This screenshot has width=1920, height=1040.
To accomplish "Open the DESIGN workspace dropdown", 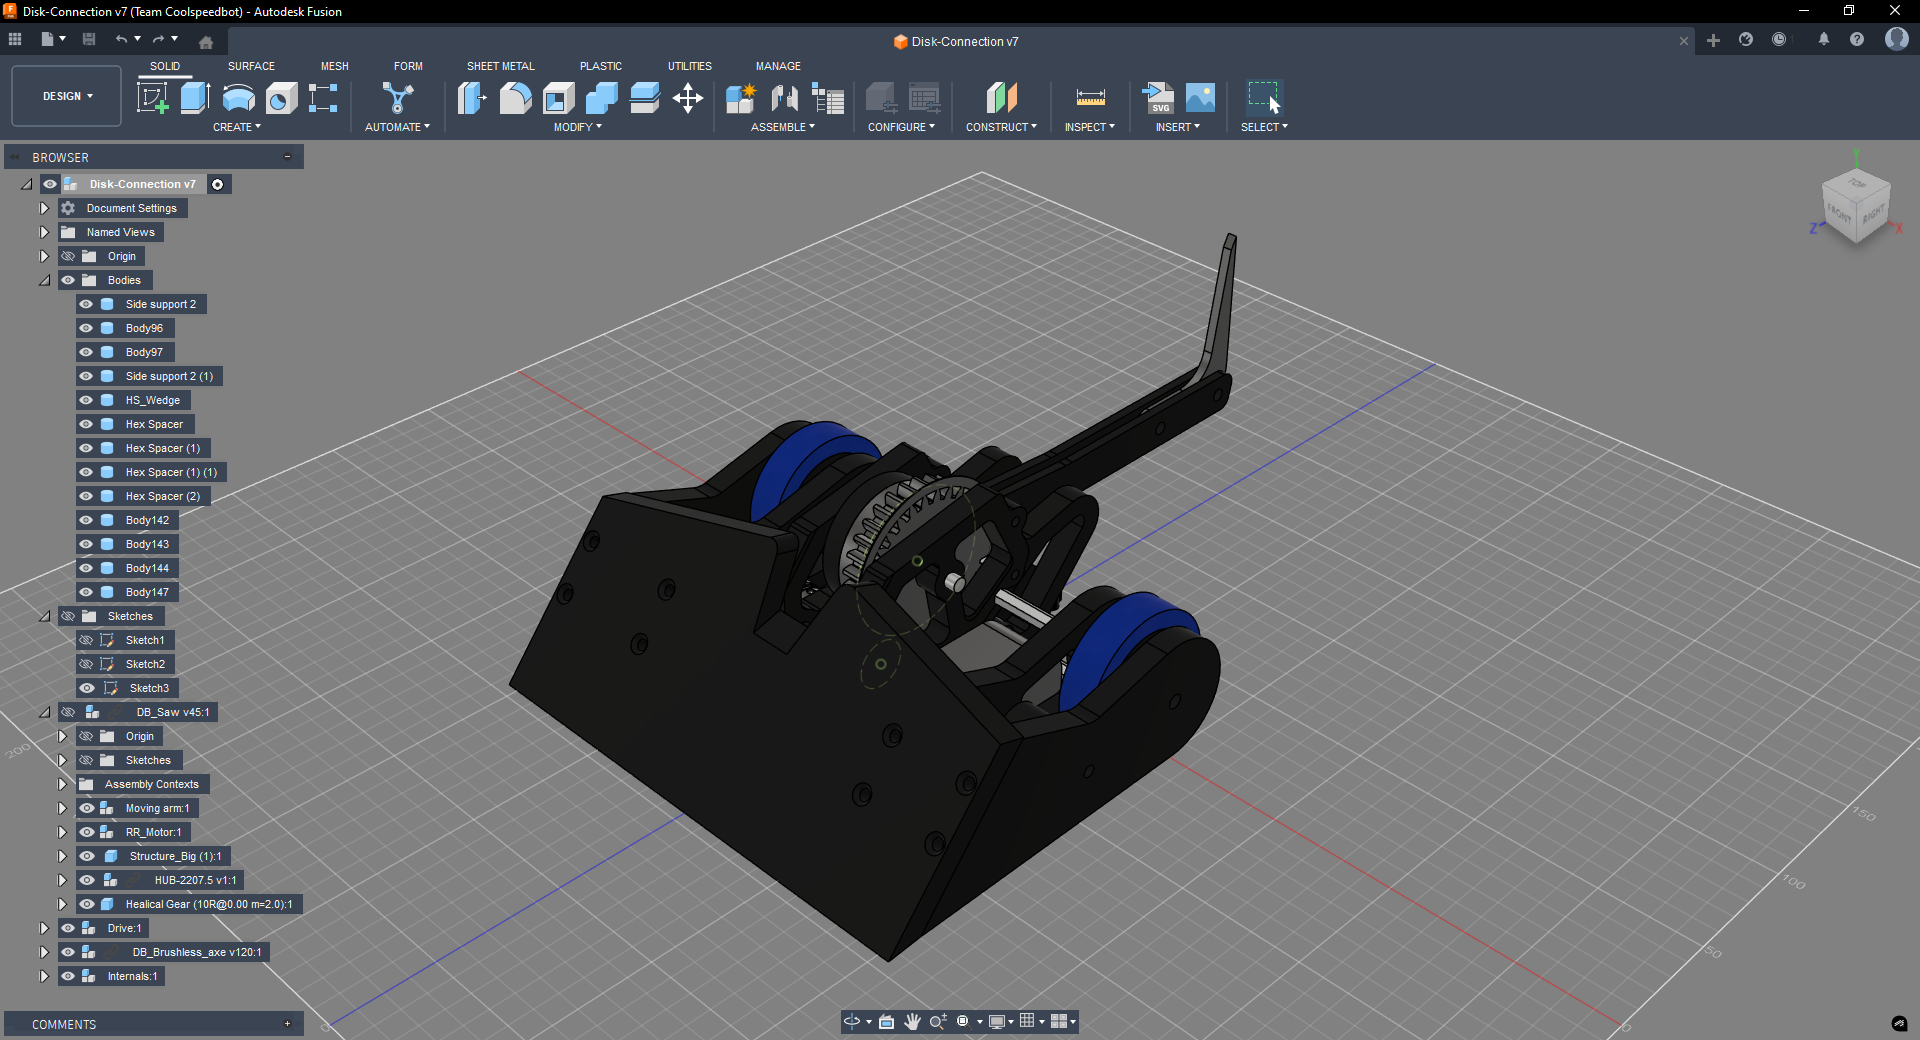I will click(67, 96).
